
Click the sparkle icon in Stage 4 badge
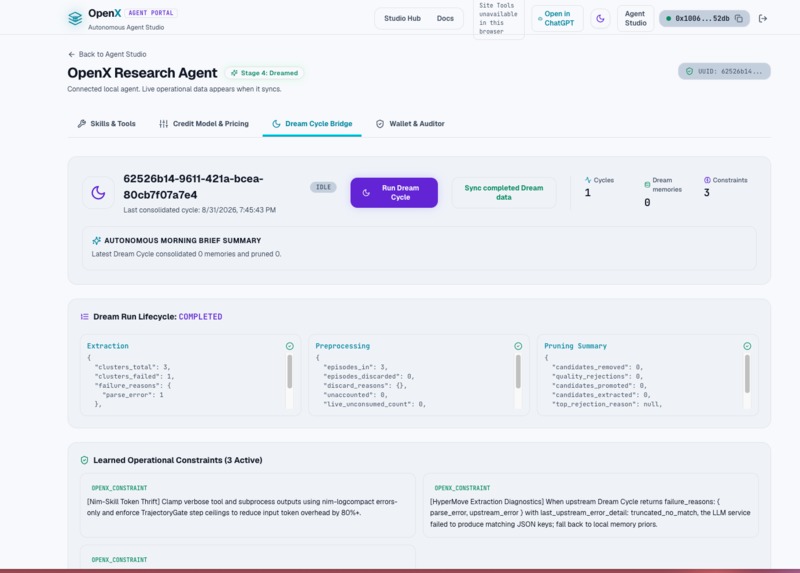(234, 73)
